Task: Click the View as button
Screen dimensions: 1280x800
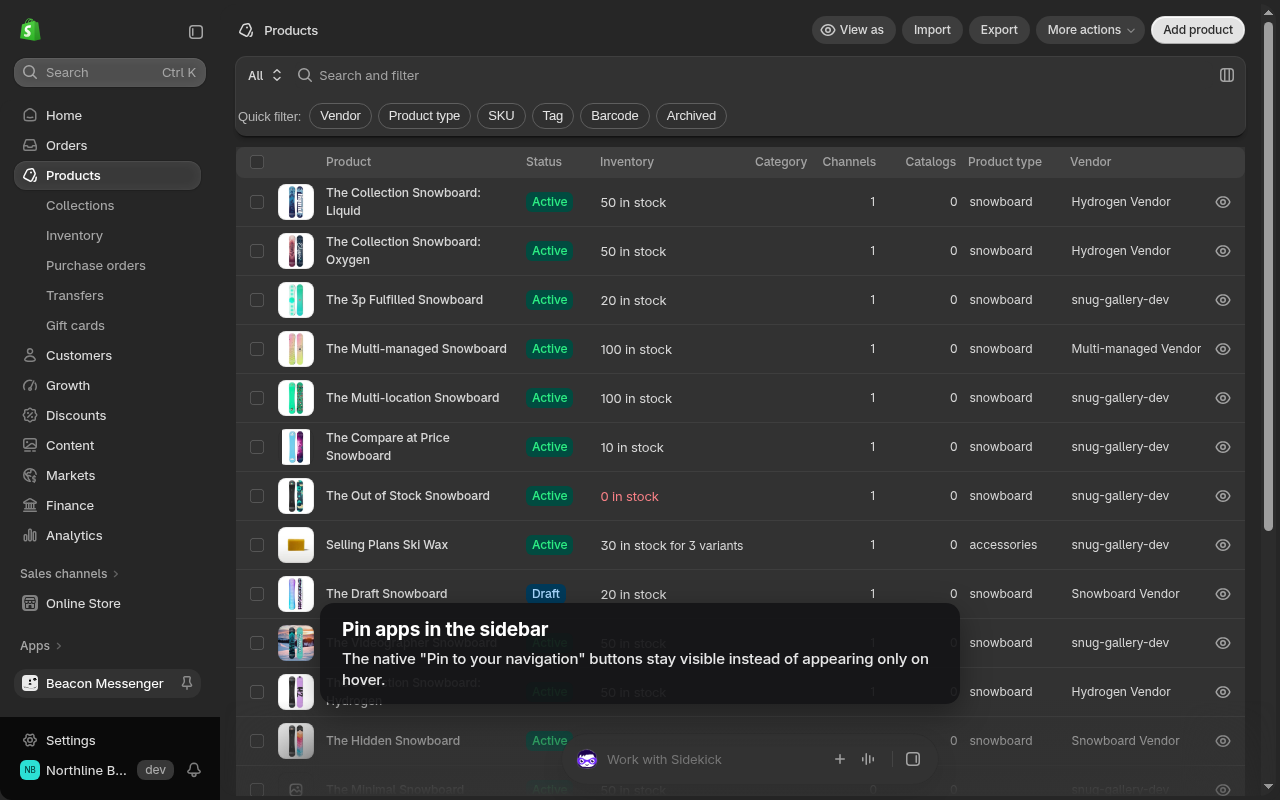Action: pos(853,30)
